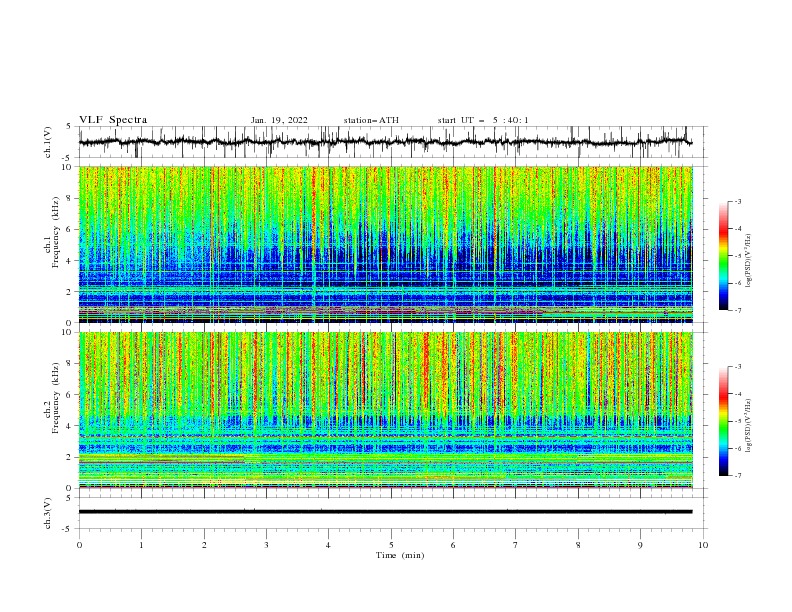Click the time axis tick label '0'

[x=79, y=545]
